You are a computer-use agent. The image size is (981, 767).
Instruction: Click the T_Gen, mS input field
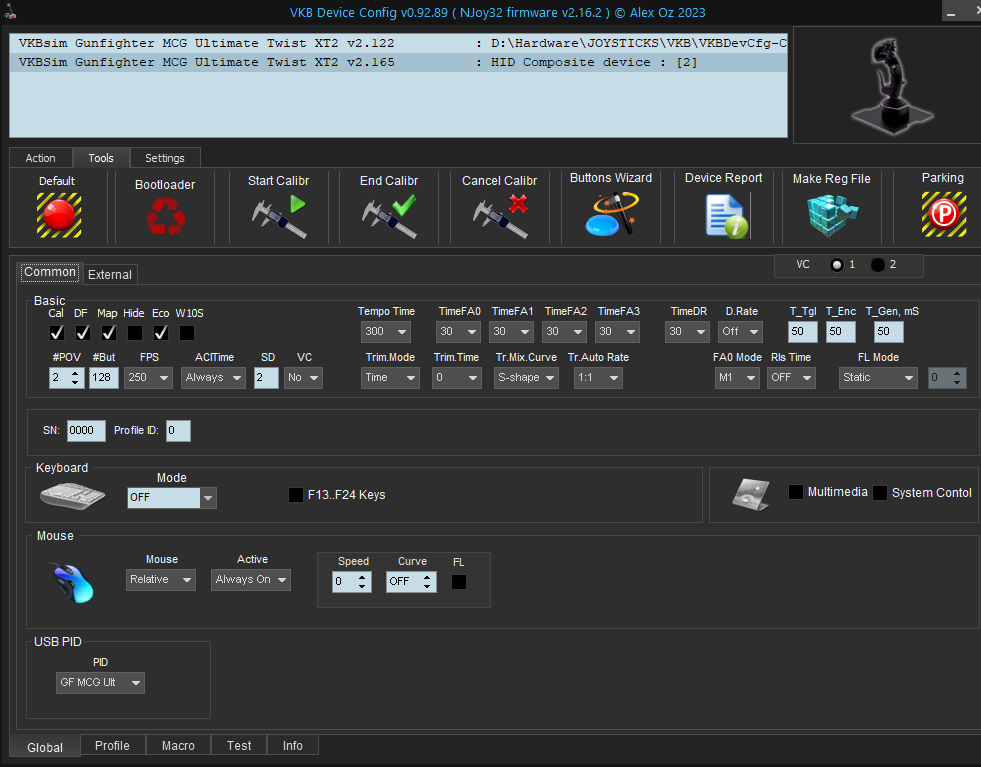pos(888,332)
